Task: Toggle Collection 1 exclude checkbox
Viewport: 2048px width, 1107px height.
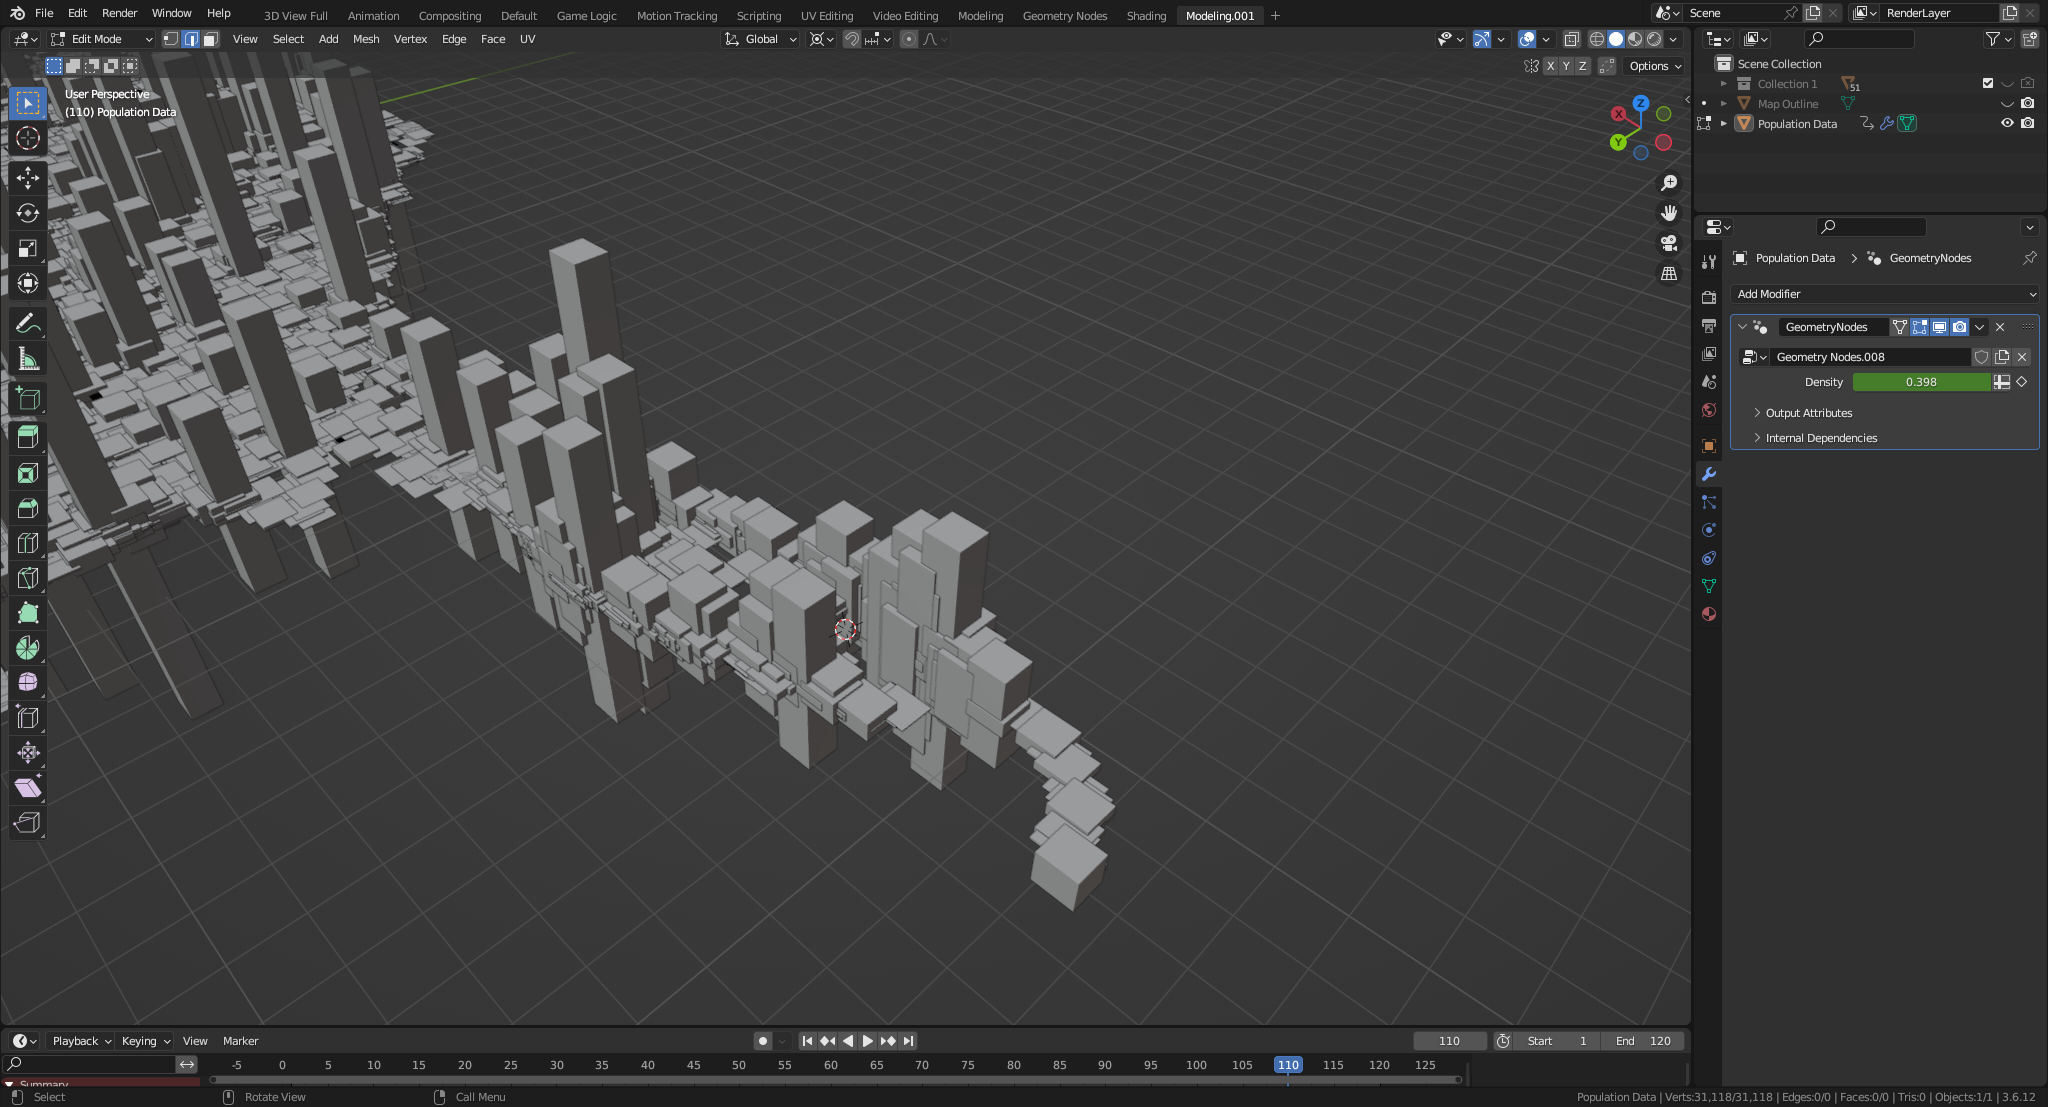Action: 1988,83
